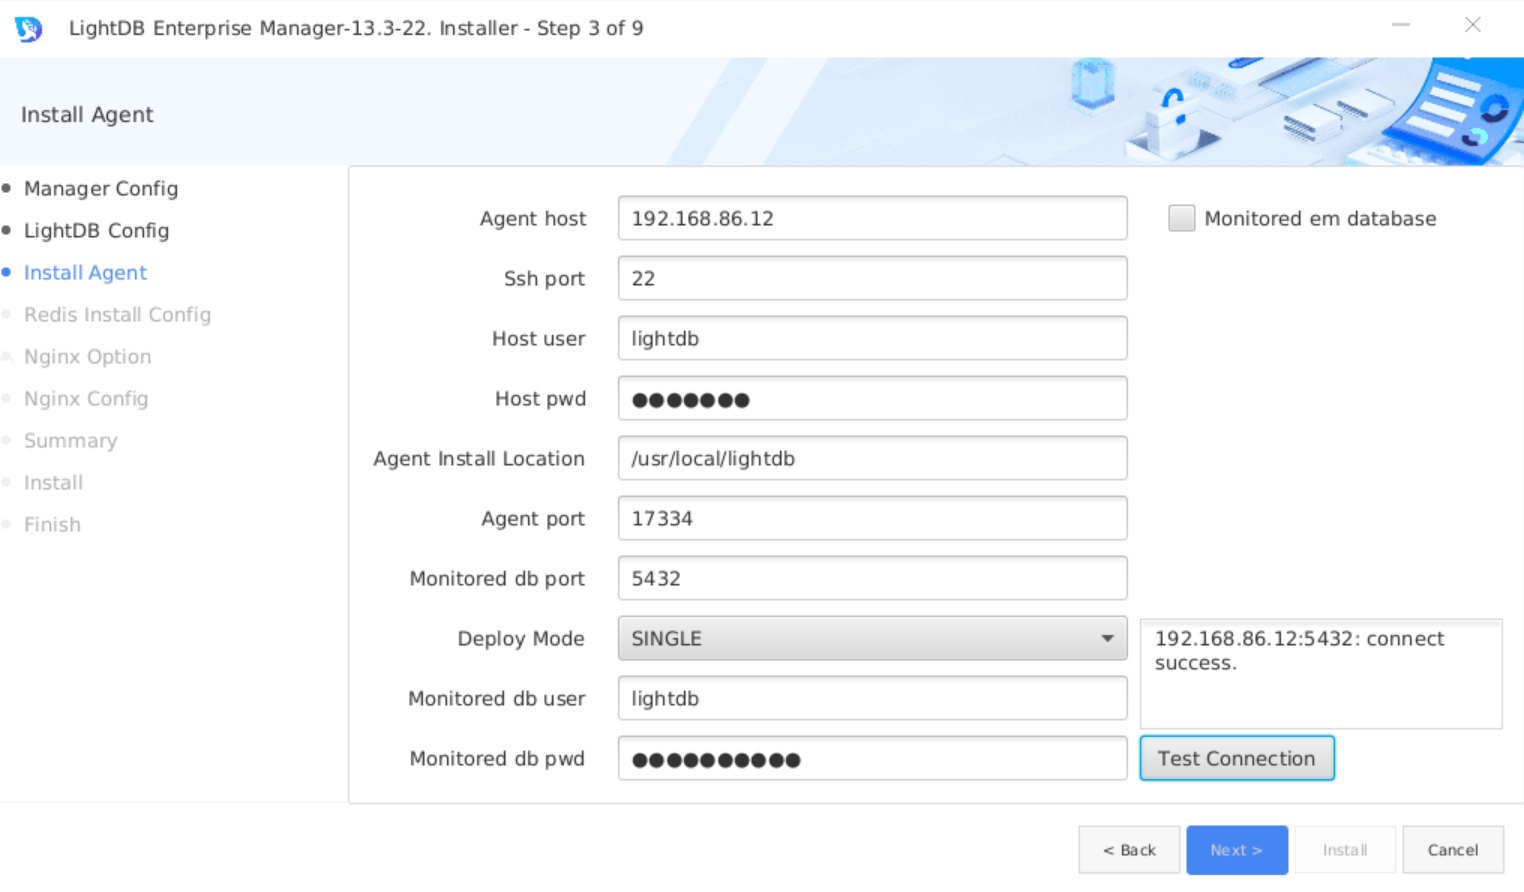Click the Monitored db port field
The image size is (1524, 892).
tap(872, 578)
